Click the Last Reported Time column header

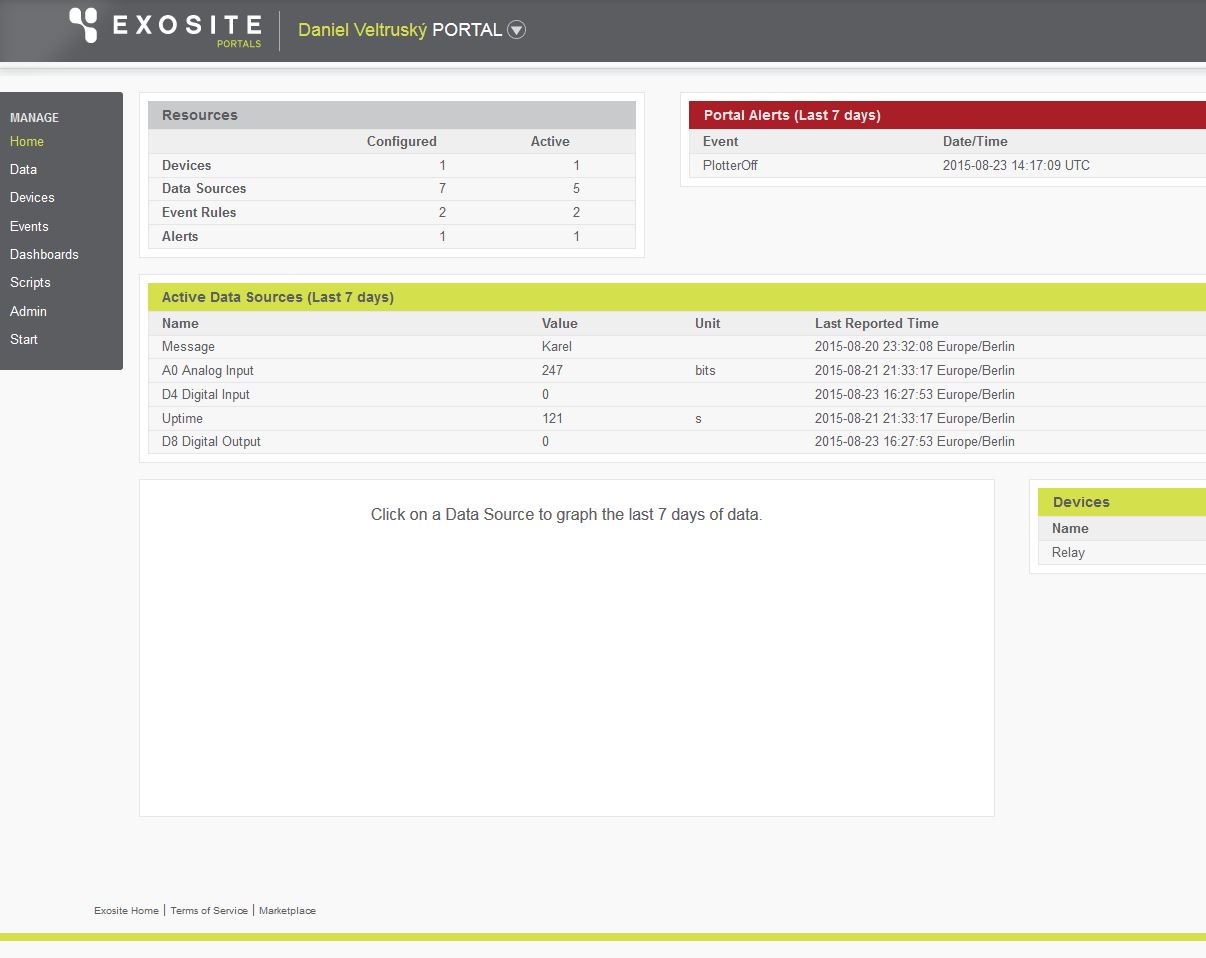(x=877, y=324)
